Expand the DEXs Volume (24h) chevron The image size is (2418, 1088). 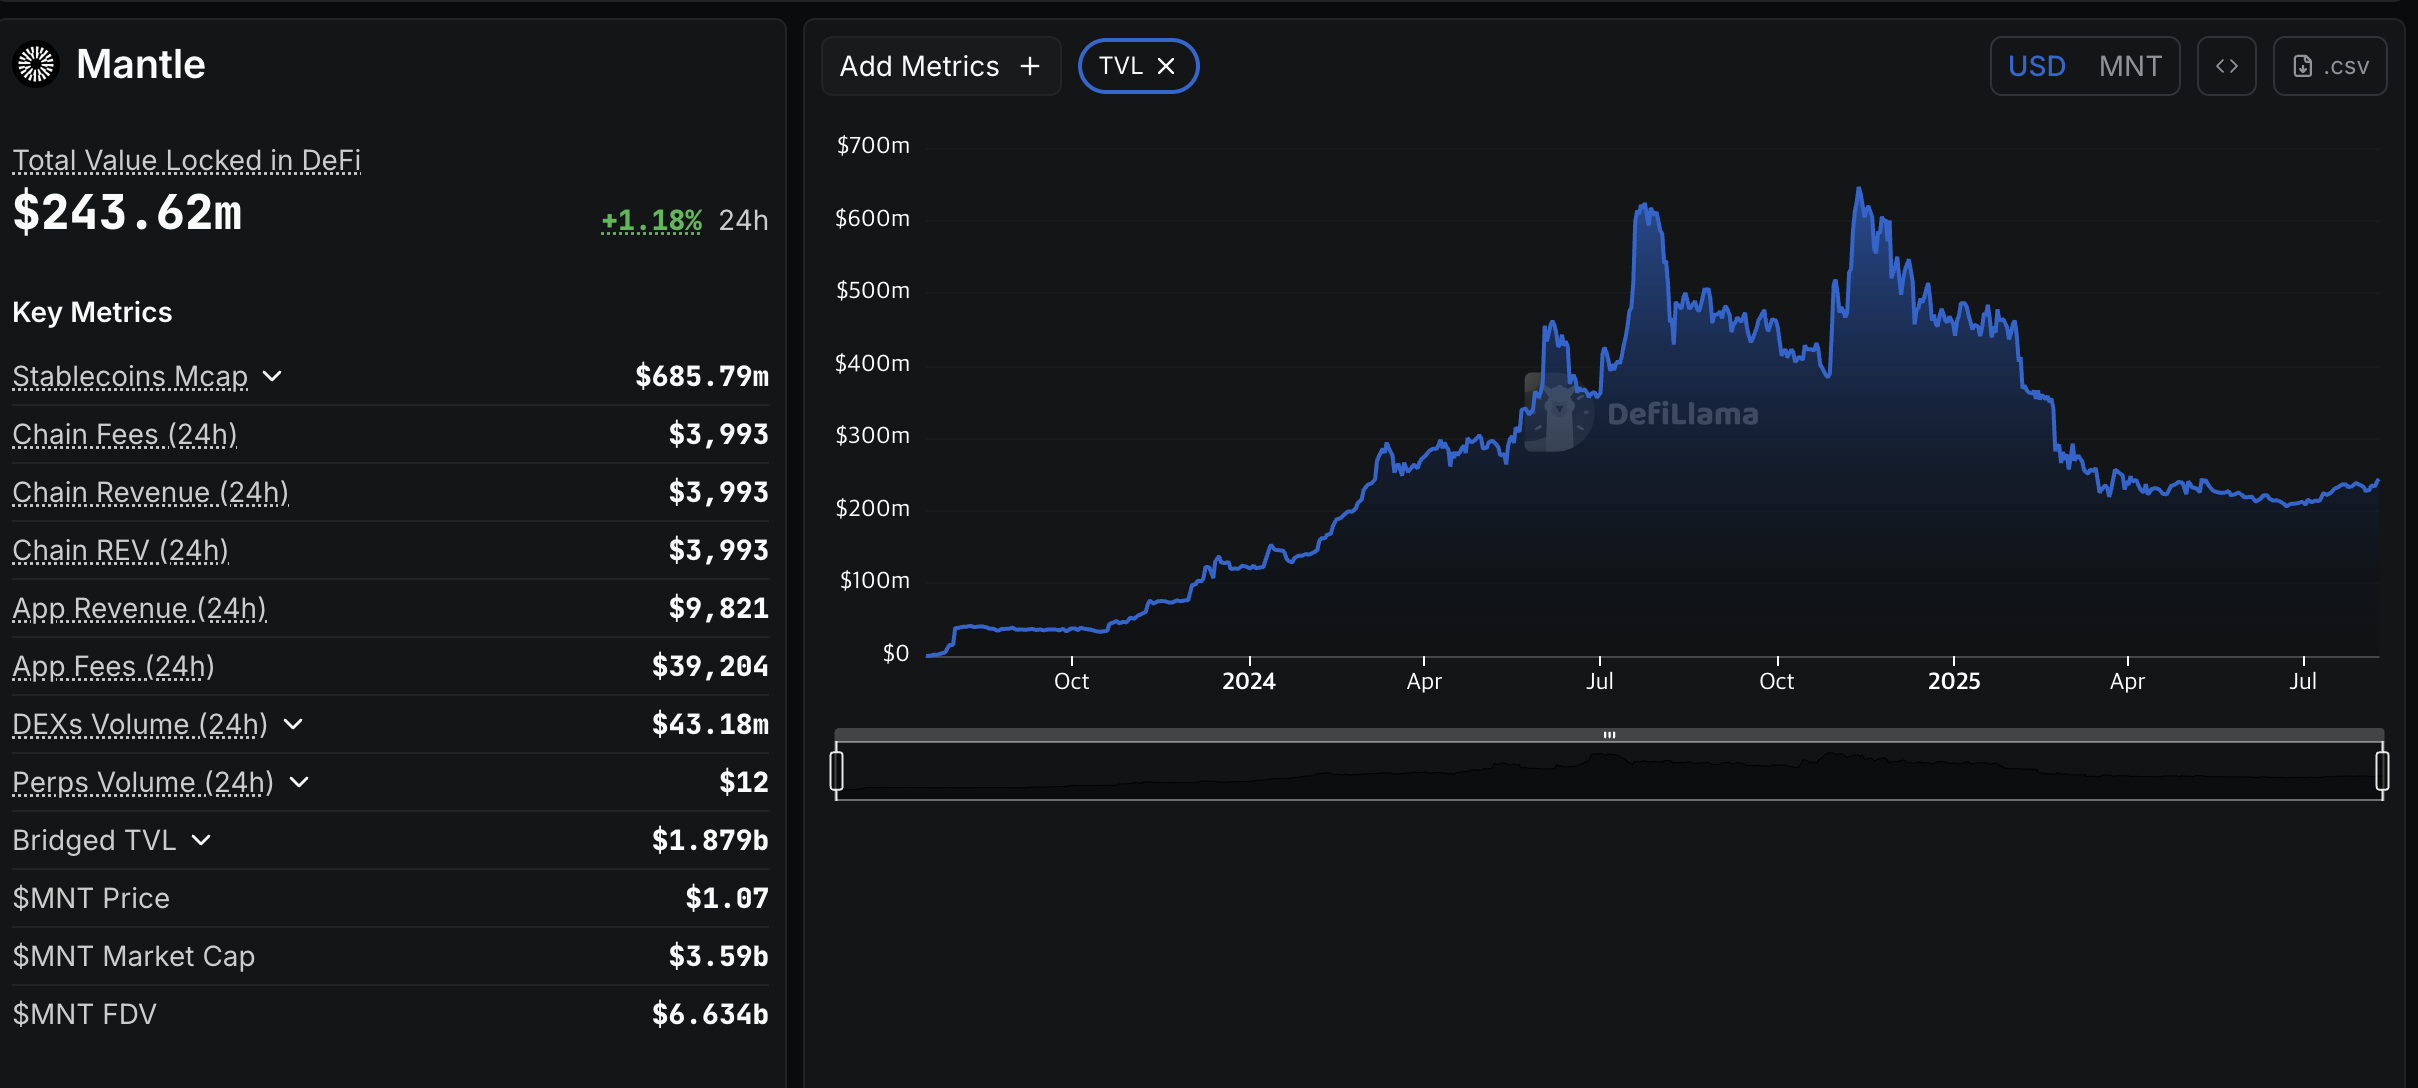293,724
